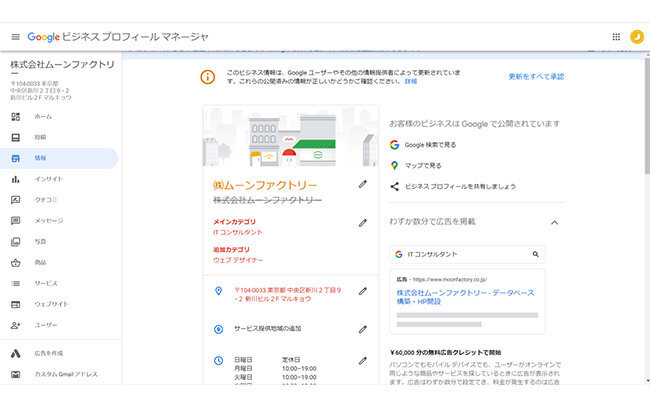Click 更新をすべて承認 link

point(536,77)
